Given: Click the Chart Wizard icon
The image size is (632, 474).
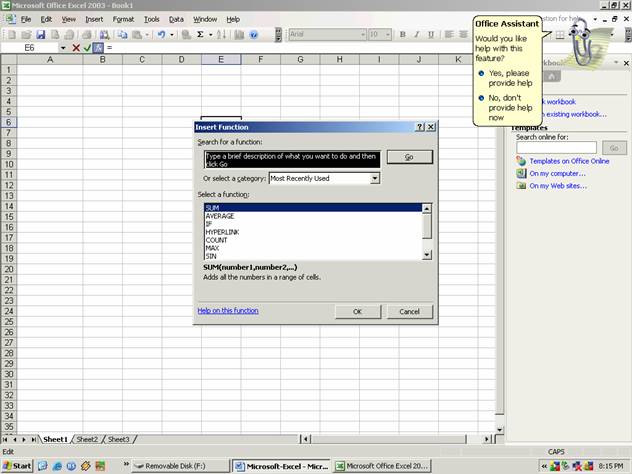Looking at the screenshot, I should (239, 35).
